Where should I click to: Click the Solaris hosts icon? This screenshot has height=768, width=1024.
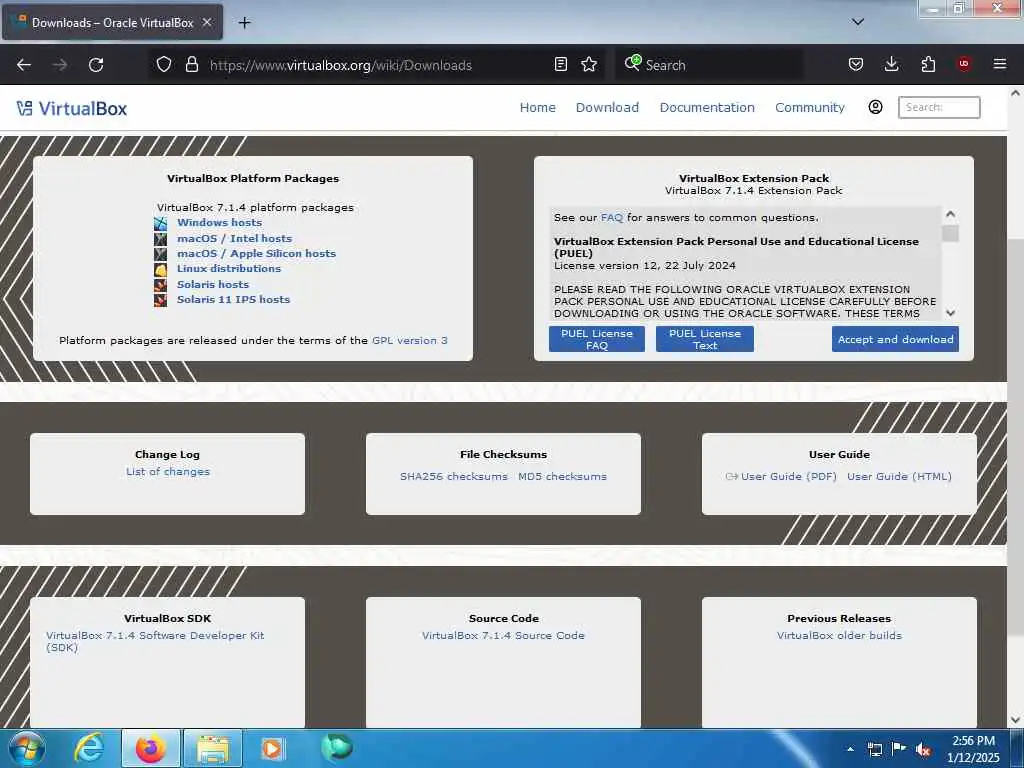[161, 285]
